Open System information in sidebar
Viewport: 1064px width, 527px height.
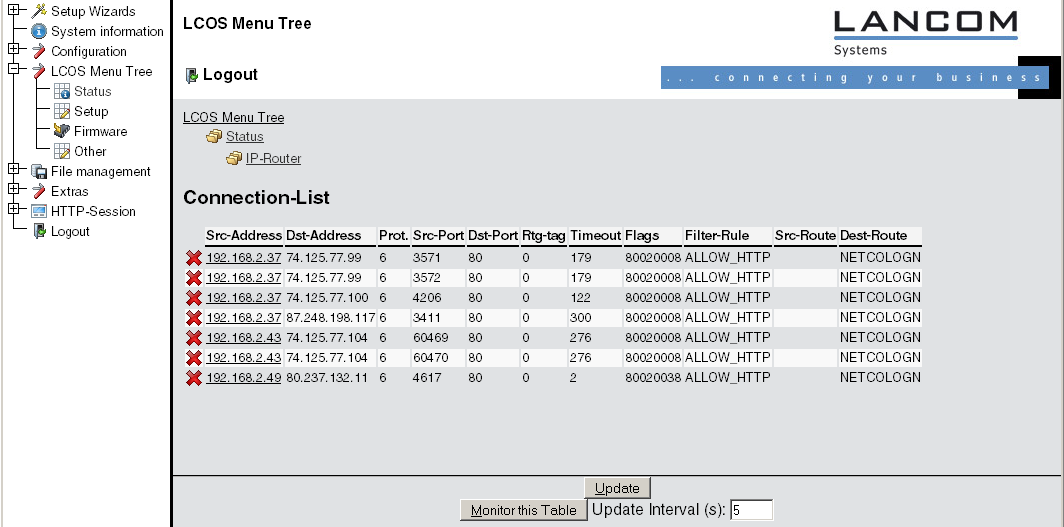(x=107, y=31)
